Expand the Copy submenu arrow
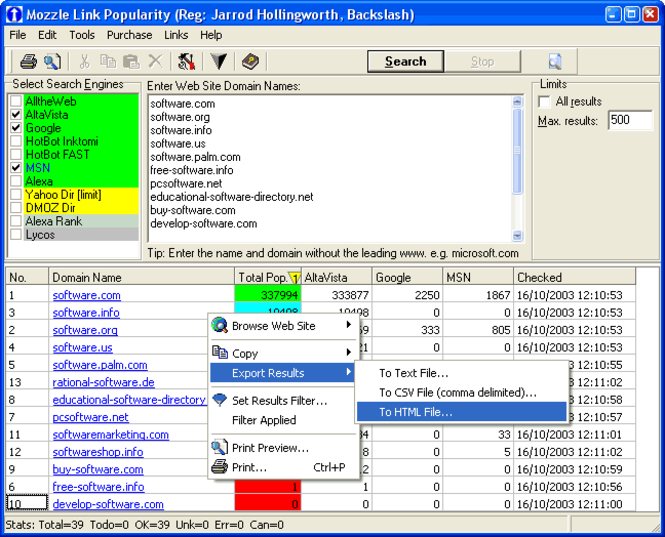The width and height of the screenshot is (665, 537). [x=349, y=352]
